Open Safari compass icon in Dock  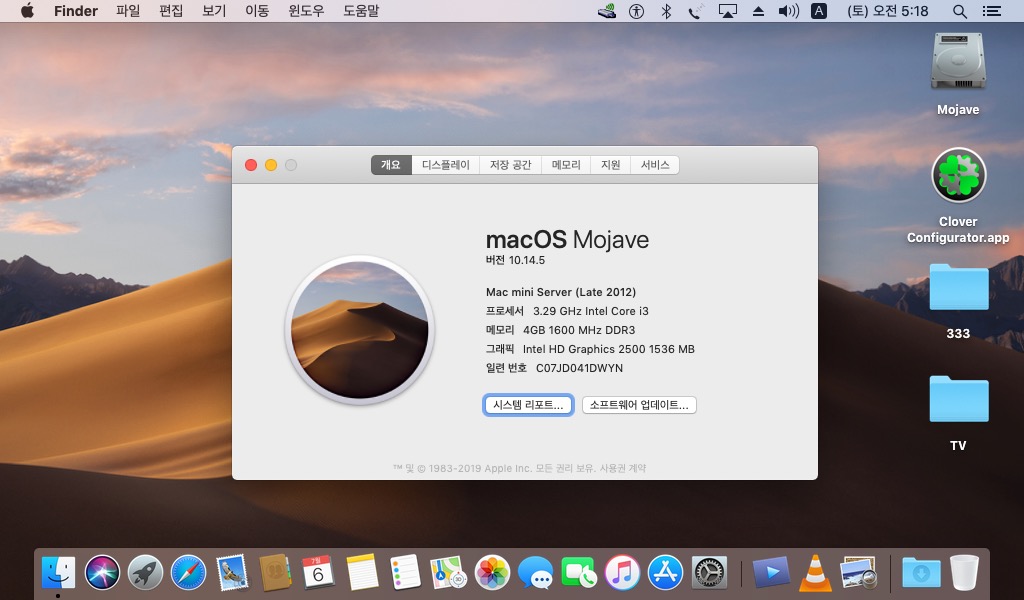pyautogui.click(x=188, y=573)
